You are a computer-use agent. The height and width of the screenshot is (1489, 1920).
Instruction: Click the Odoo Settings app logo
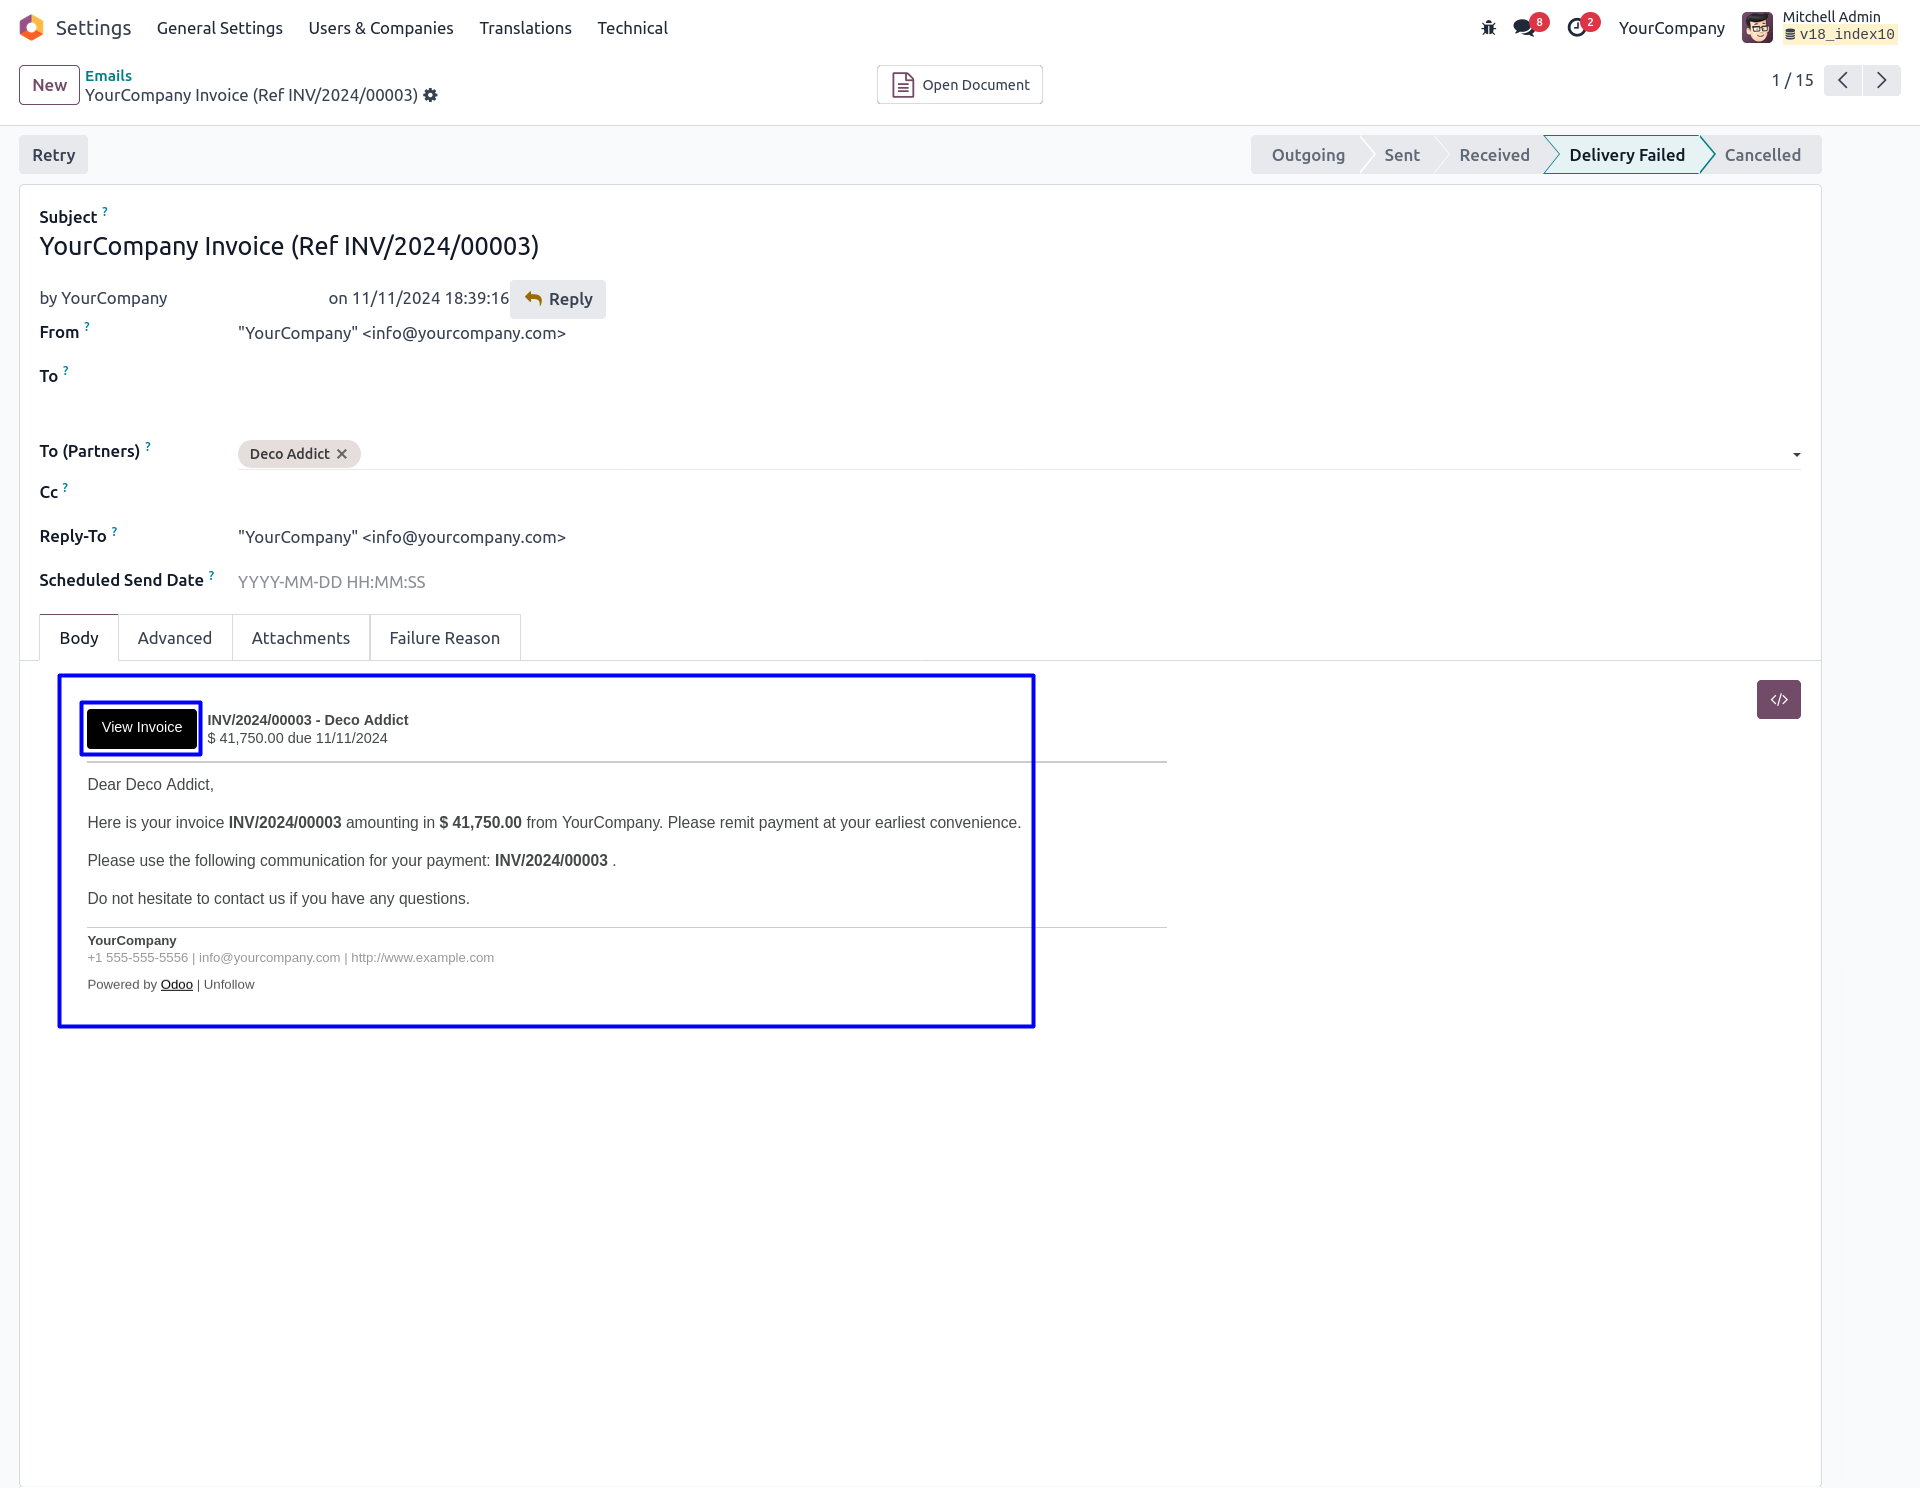click(32, 28)
